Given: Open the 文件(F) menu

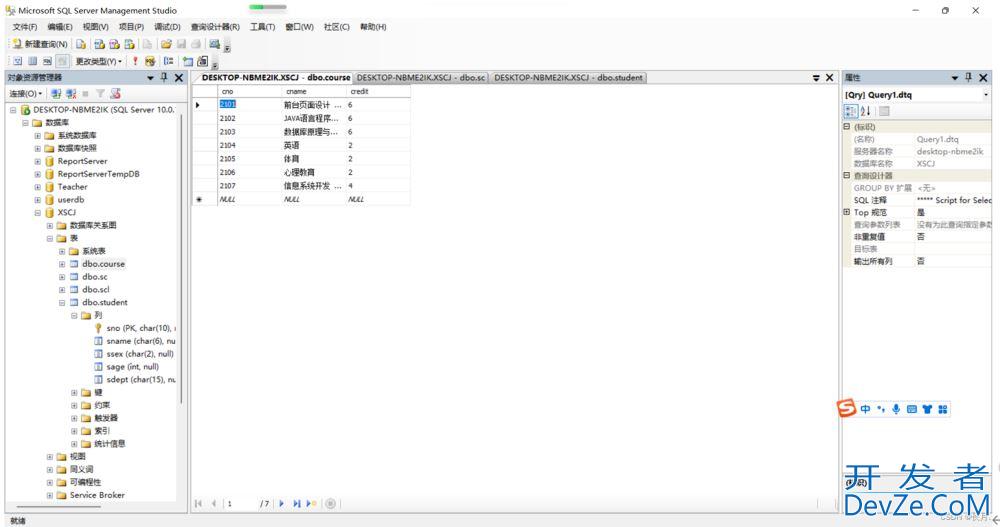Looking at the screenshot, I should (25, 27).
